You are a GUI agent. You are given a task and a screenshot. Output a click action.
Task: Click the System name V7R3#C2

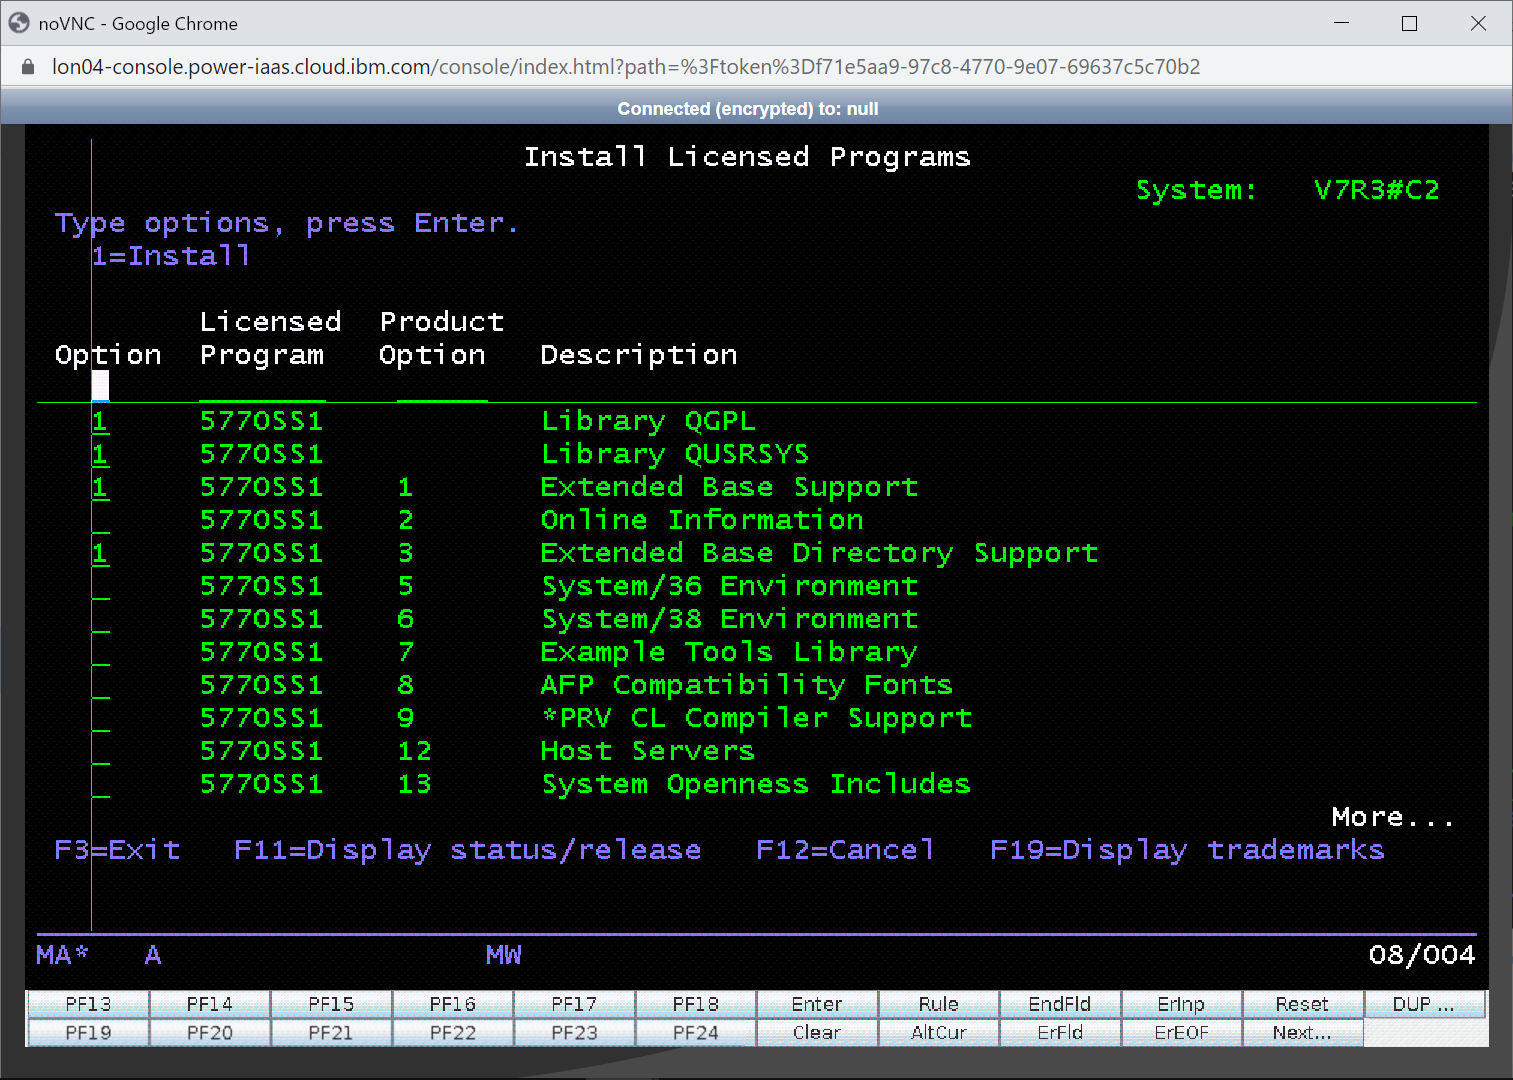click(x=1376, y=190)
